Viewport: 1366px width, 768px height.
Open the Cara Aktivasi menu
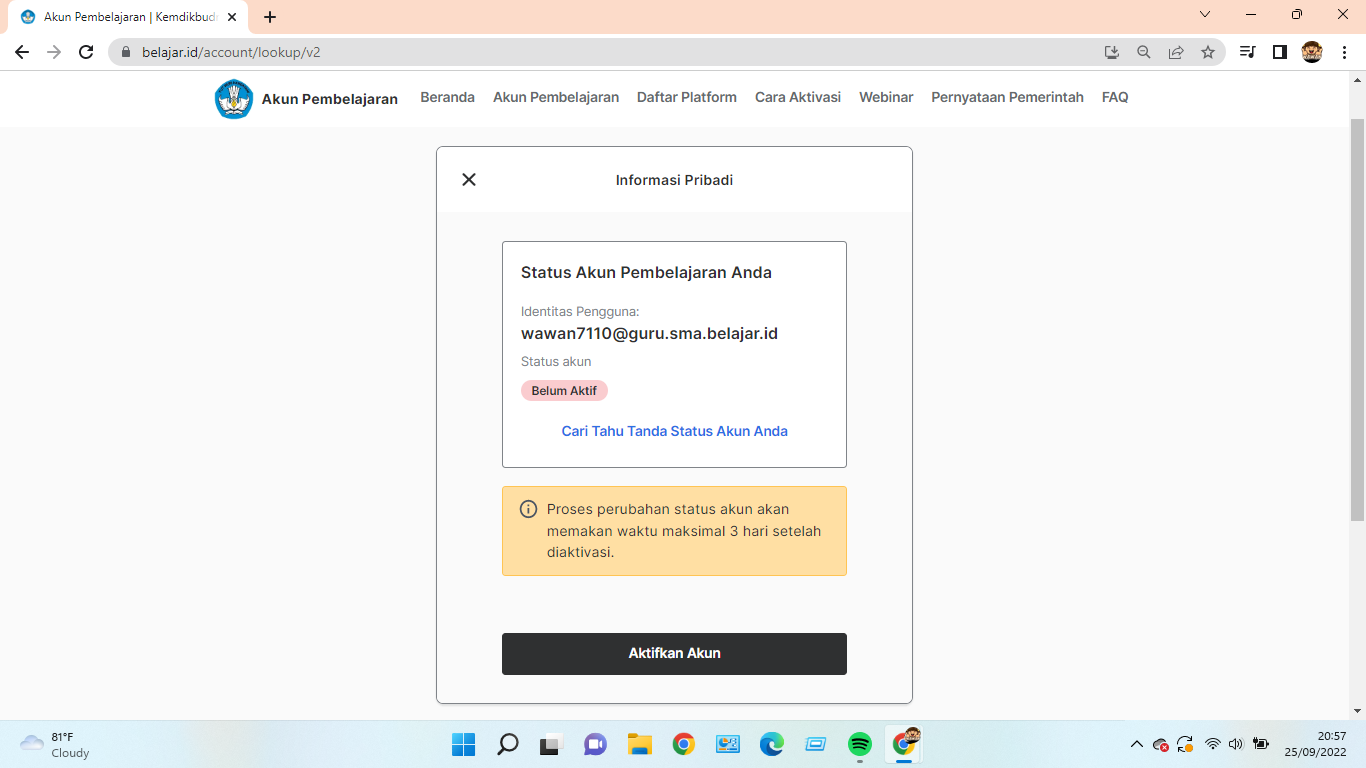point(797,97)
